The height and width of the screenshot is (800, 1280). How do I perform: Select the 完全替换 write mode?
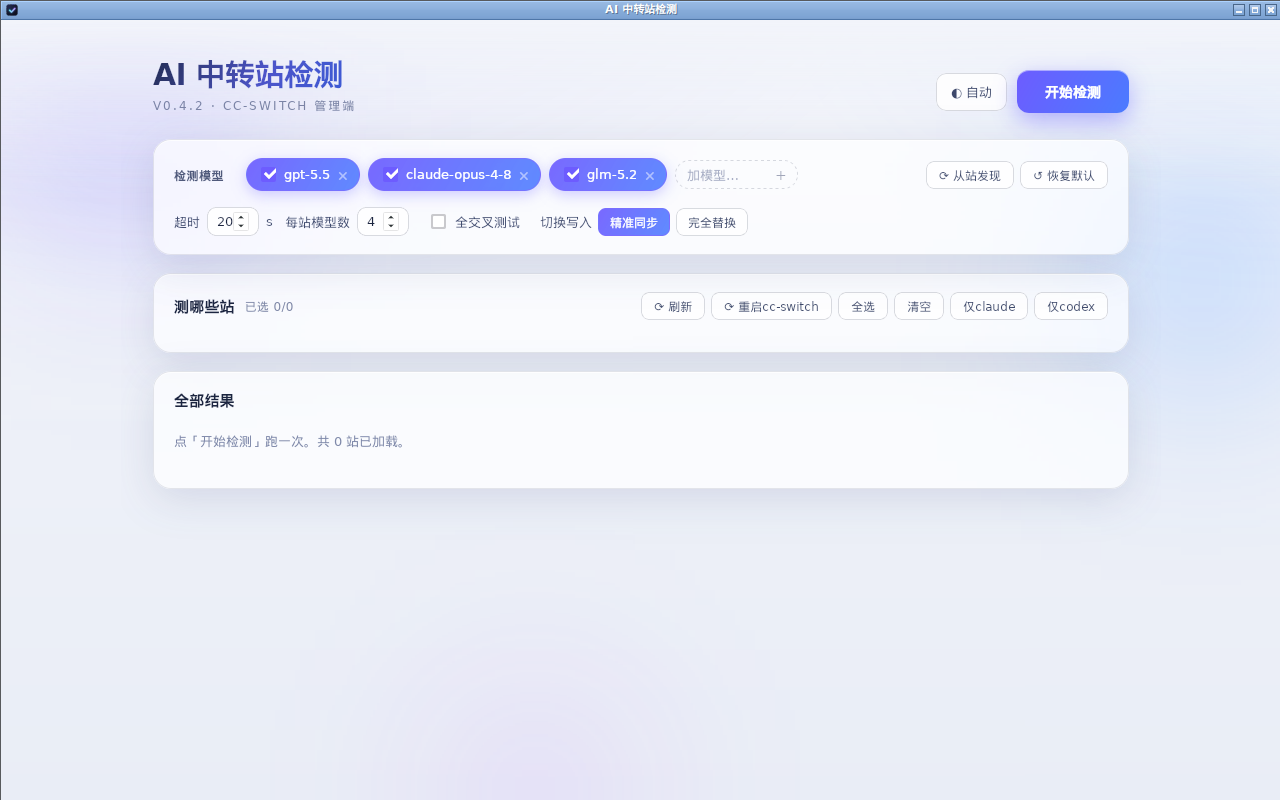point(712,222)
